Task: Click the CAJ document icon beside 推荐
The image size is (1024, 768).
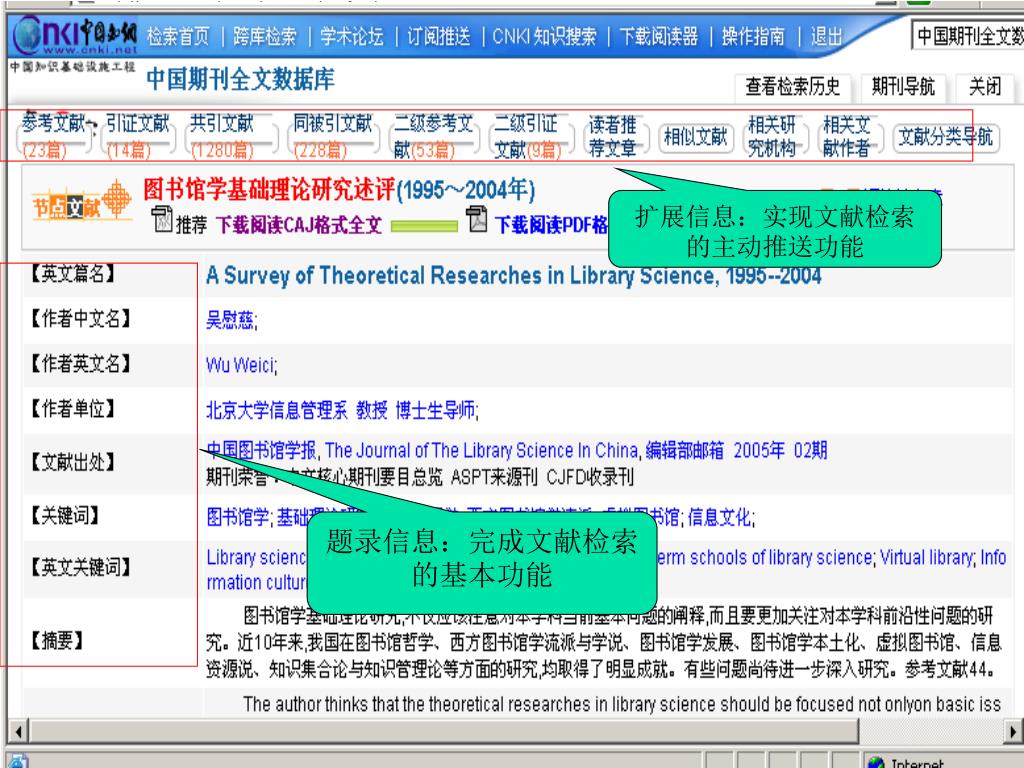Action: point(162,219)
